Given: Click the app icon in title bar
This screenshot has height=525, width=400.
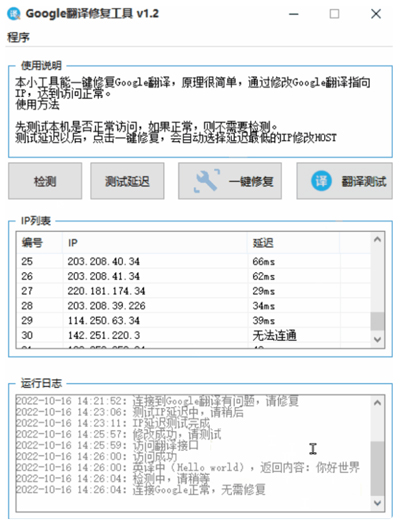Looking at the screenshot, I should pos(14,14).
